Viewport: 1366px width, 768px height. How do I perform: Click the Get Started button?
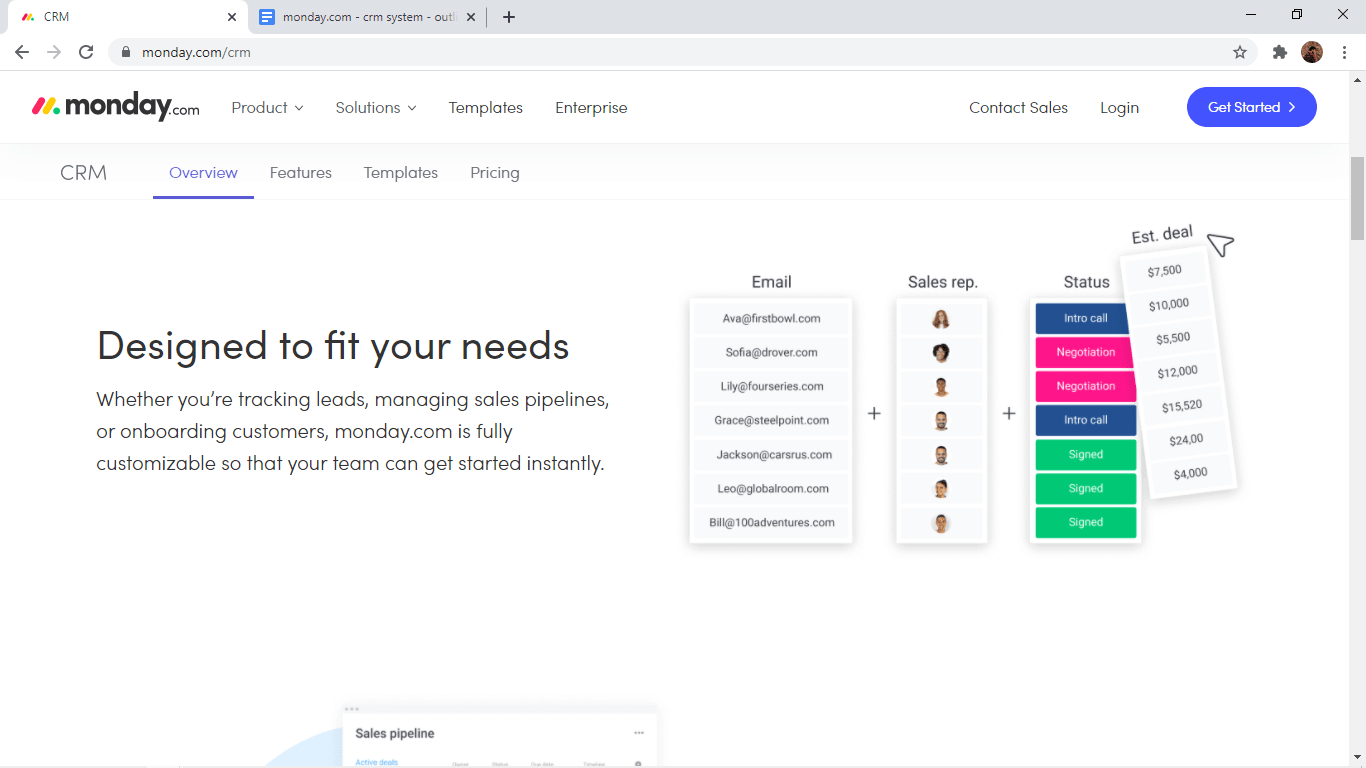tap(1251, 107)
